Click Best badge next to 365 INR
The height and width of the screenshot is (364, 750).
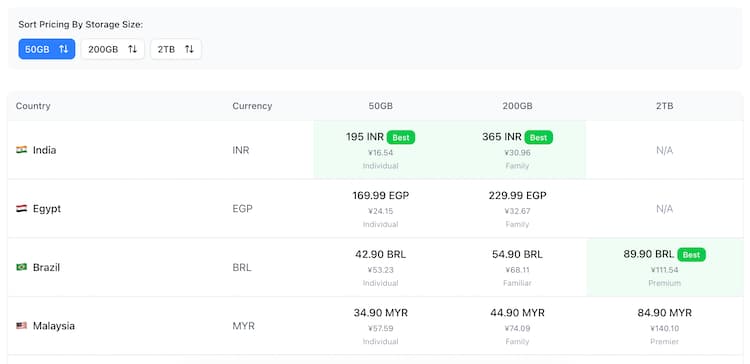[539, 138]
